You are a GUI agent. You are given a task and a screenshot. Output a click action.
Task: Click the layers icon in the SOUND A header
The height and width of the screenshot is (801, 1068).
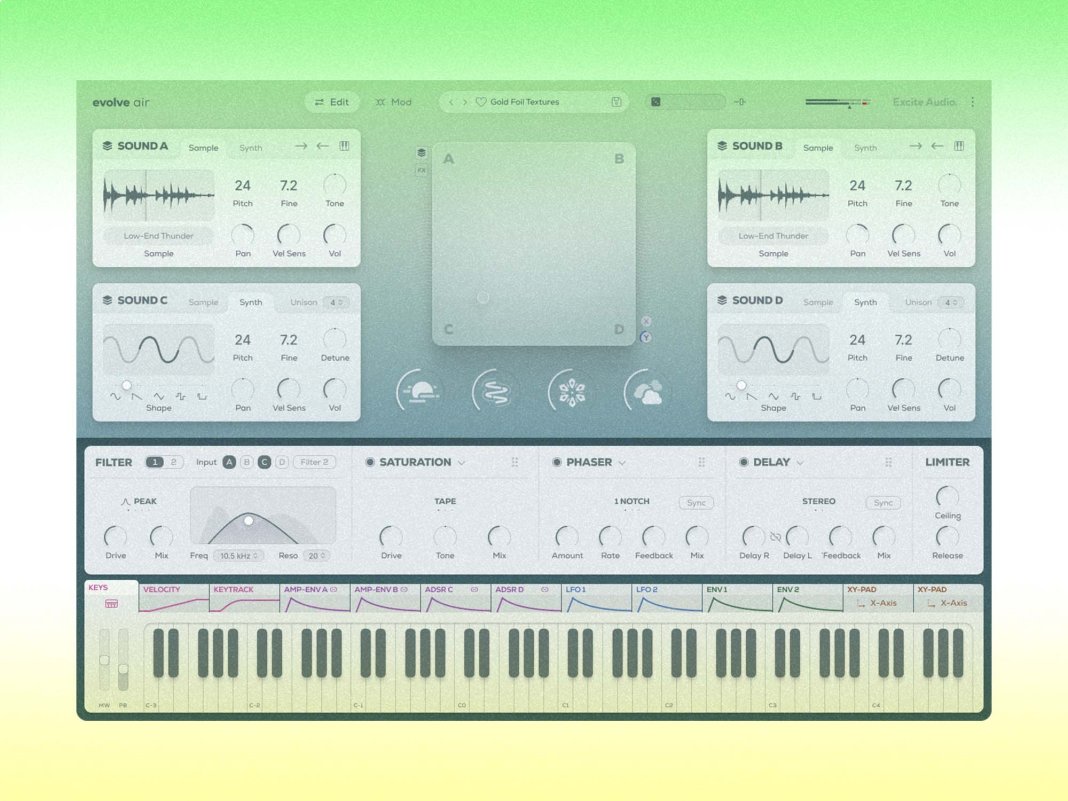tap(107, 146)
